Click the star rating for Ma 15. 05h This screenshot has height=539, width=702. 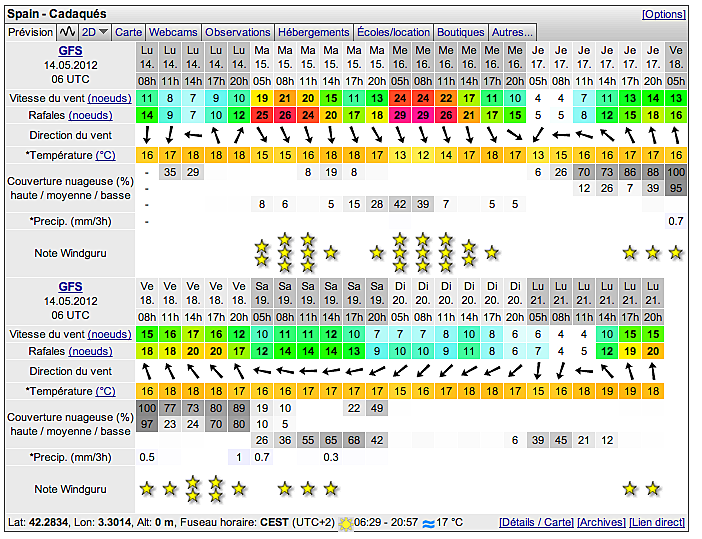262,253
